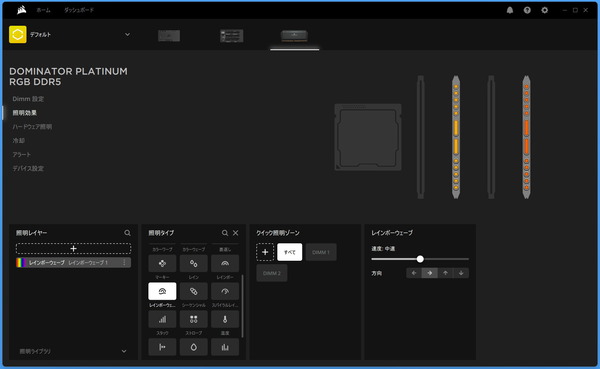The width and height of the screenshot is (600, 369).
Task: Select the orange-lit DIMM module in preview
Action: pos(527,137)
